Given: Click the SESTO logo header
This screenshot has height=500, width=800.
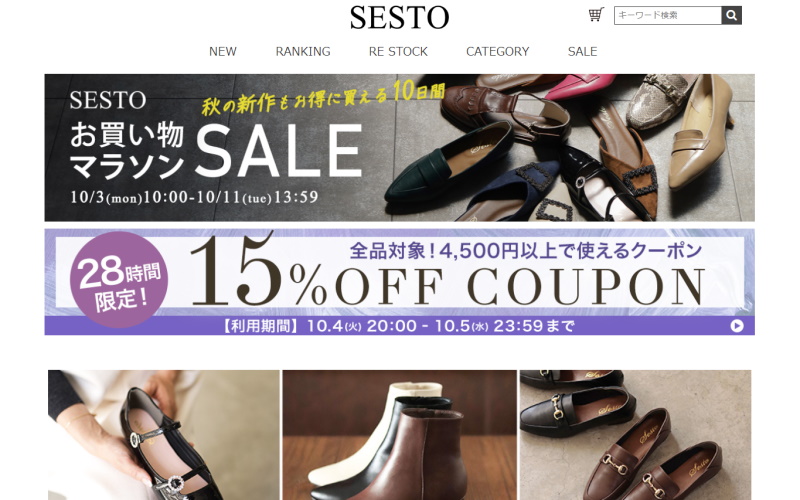Looking at the screenshot, I should coord(399,18).
